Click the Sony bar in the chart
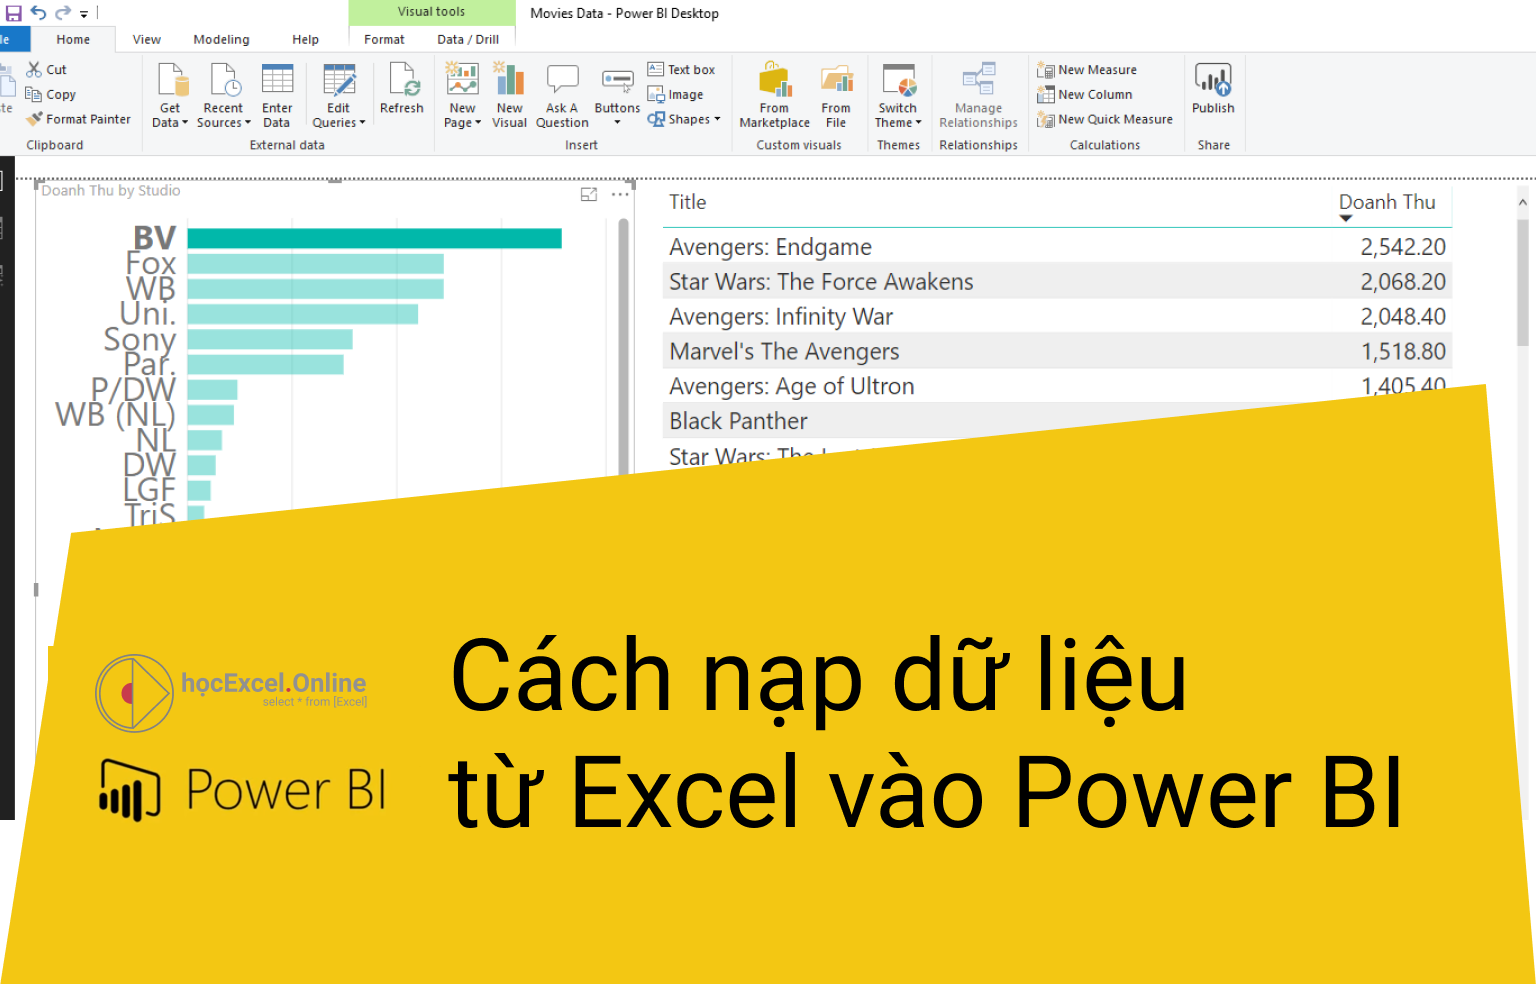The image size is (1536, 984). (270, 339)
